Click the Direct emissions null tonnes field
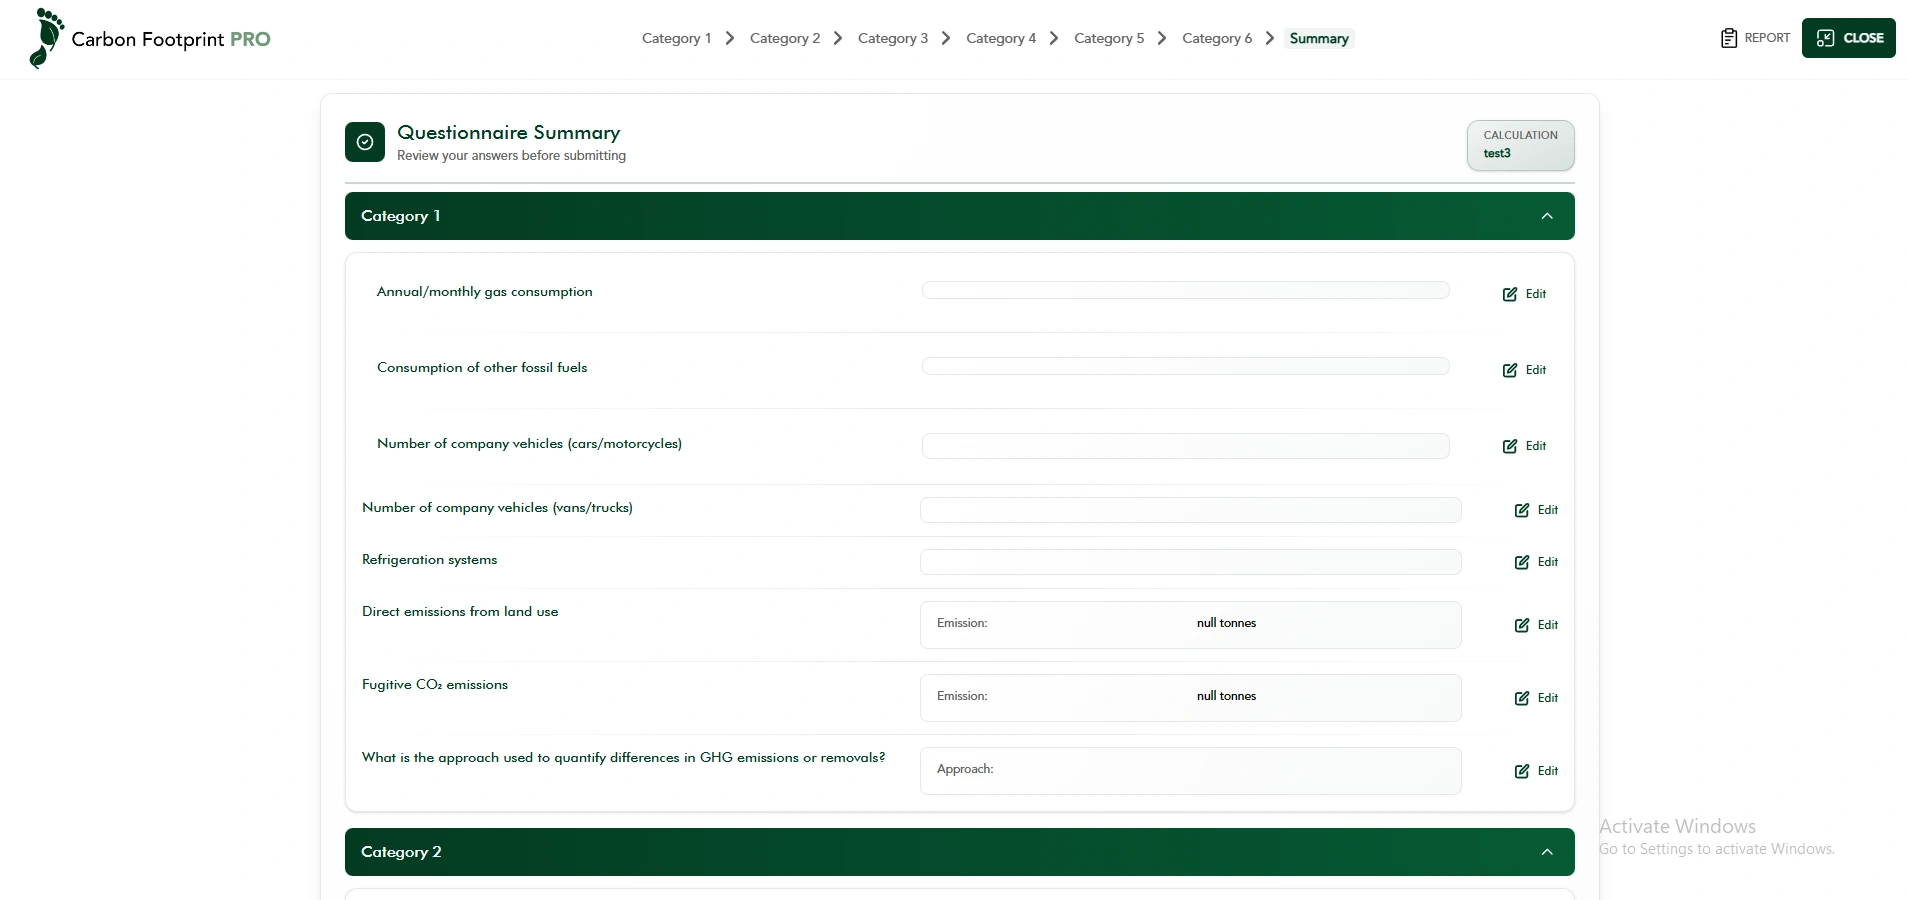 [x=1190, y=624]
